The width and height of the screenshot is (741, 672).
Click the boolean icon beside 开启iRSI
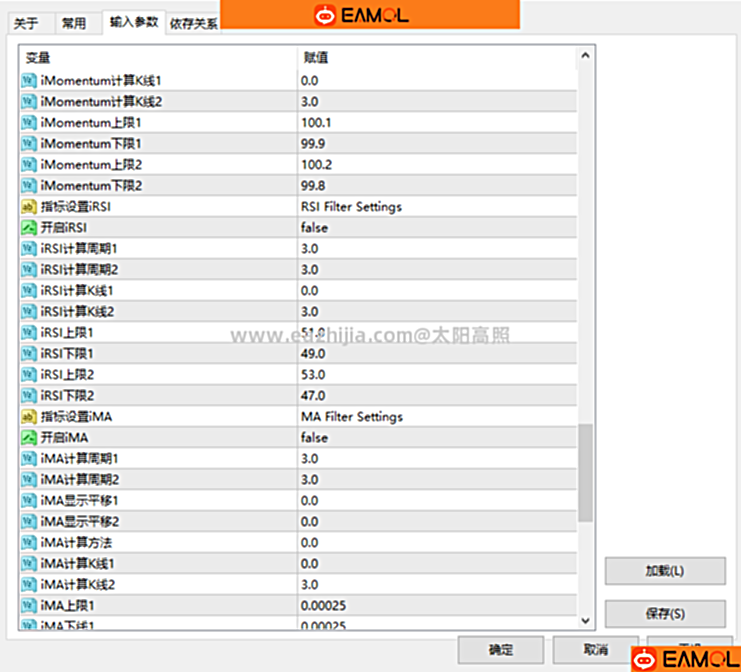(x=28, y=228)
